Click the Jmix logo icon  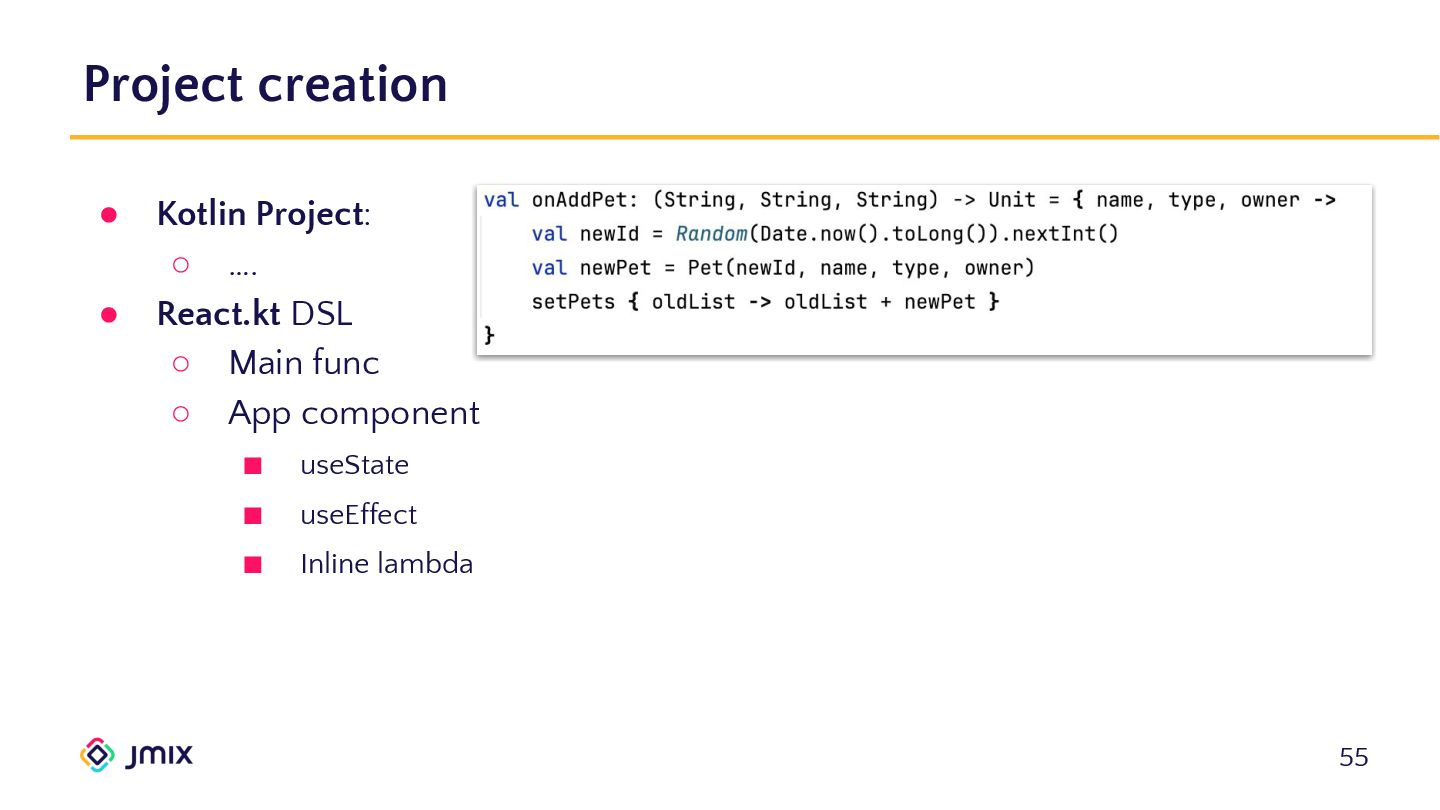click(97, 755)
